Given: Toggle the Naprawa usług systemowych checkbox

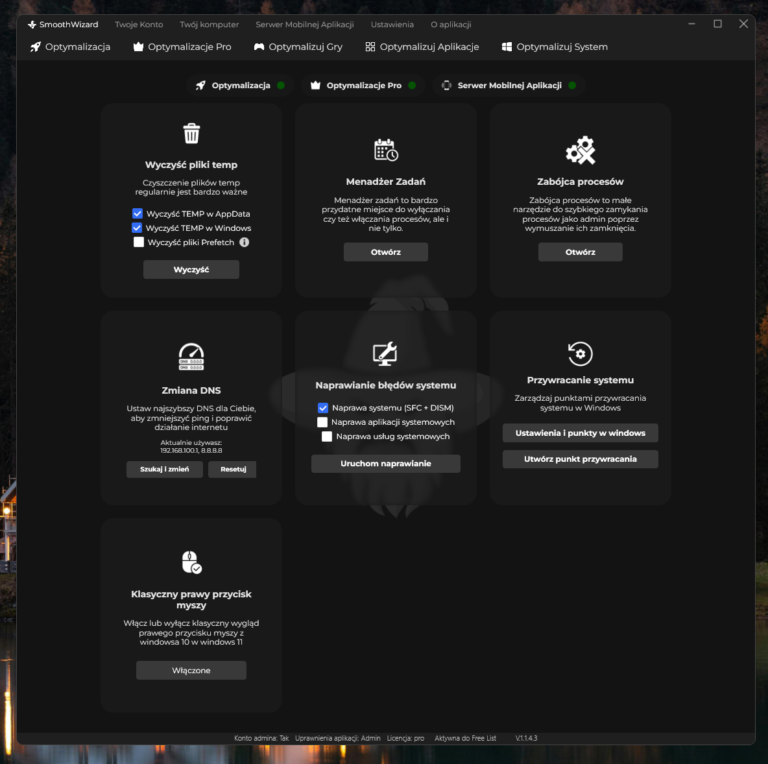Looking at the screenshot, I should (x=327, y=436).
